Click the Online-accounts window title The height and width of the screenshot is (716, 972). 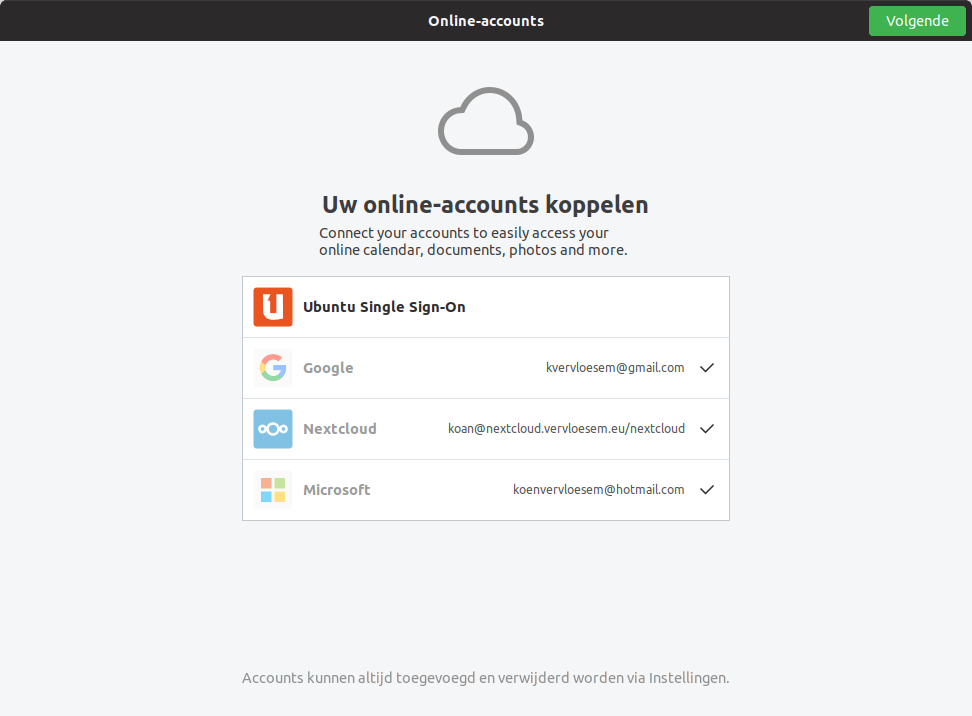(486, 21)
